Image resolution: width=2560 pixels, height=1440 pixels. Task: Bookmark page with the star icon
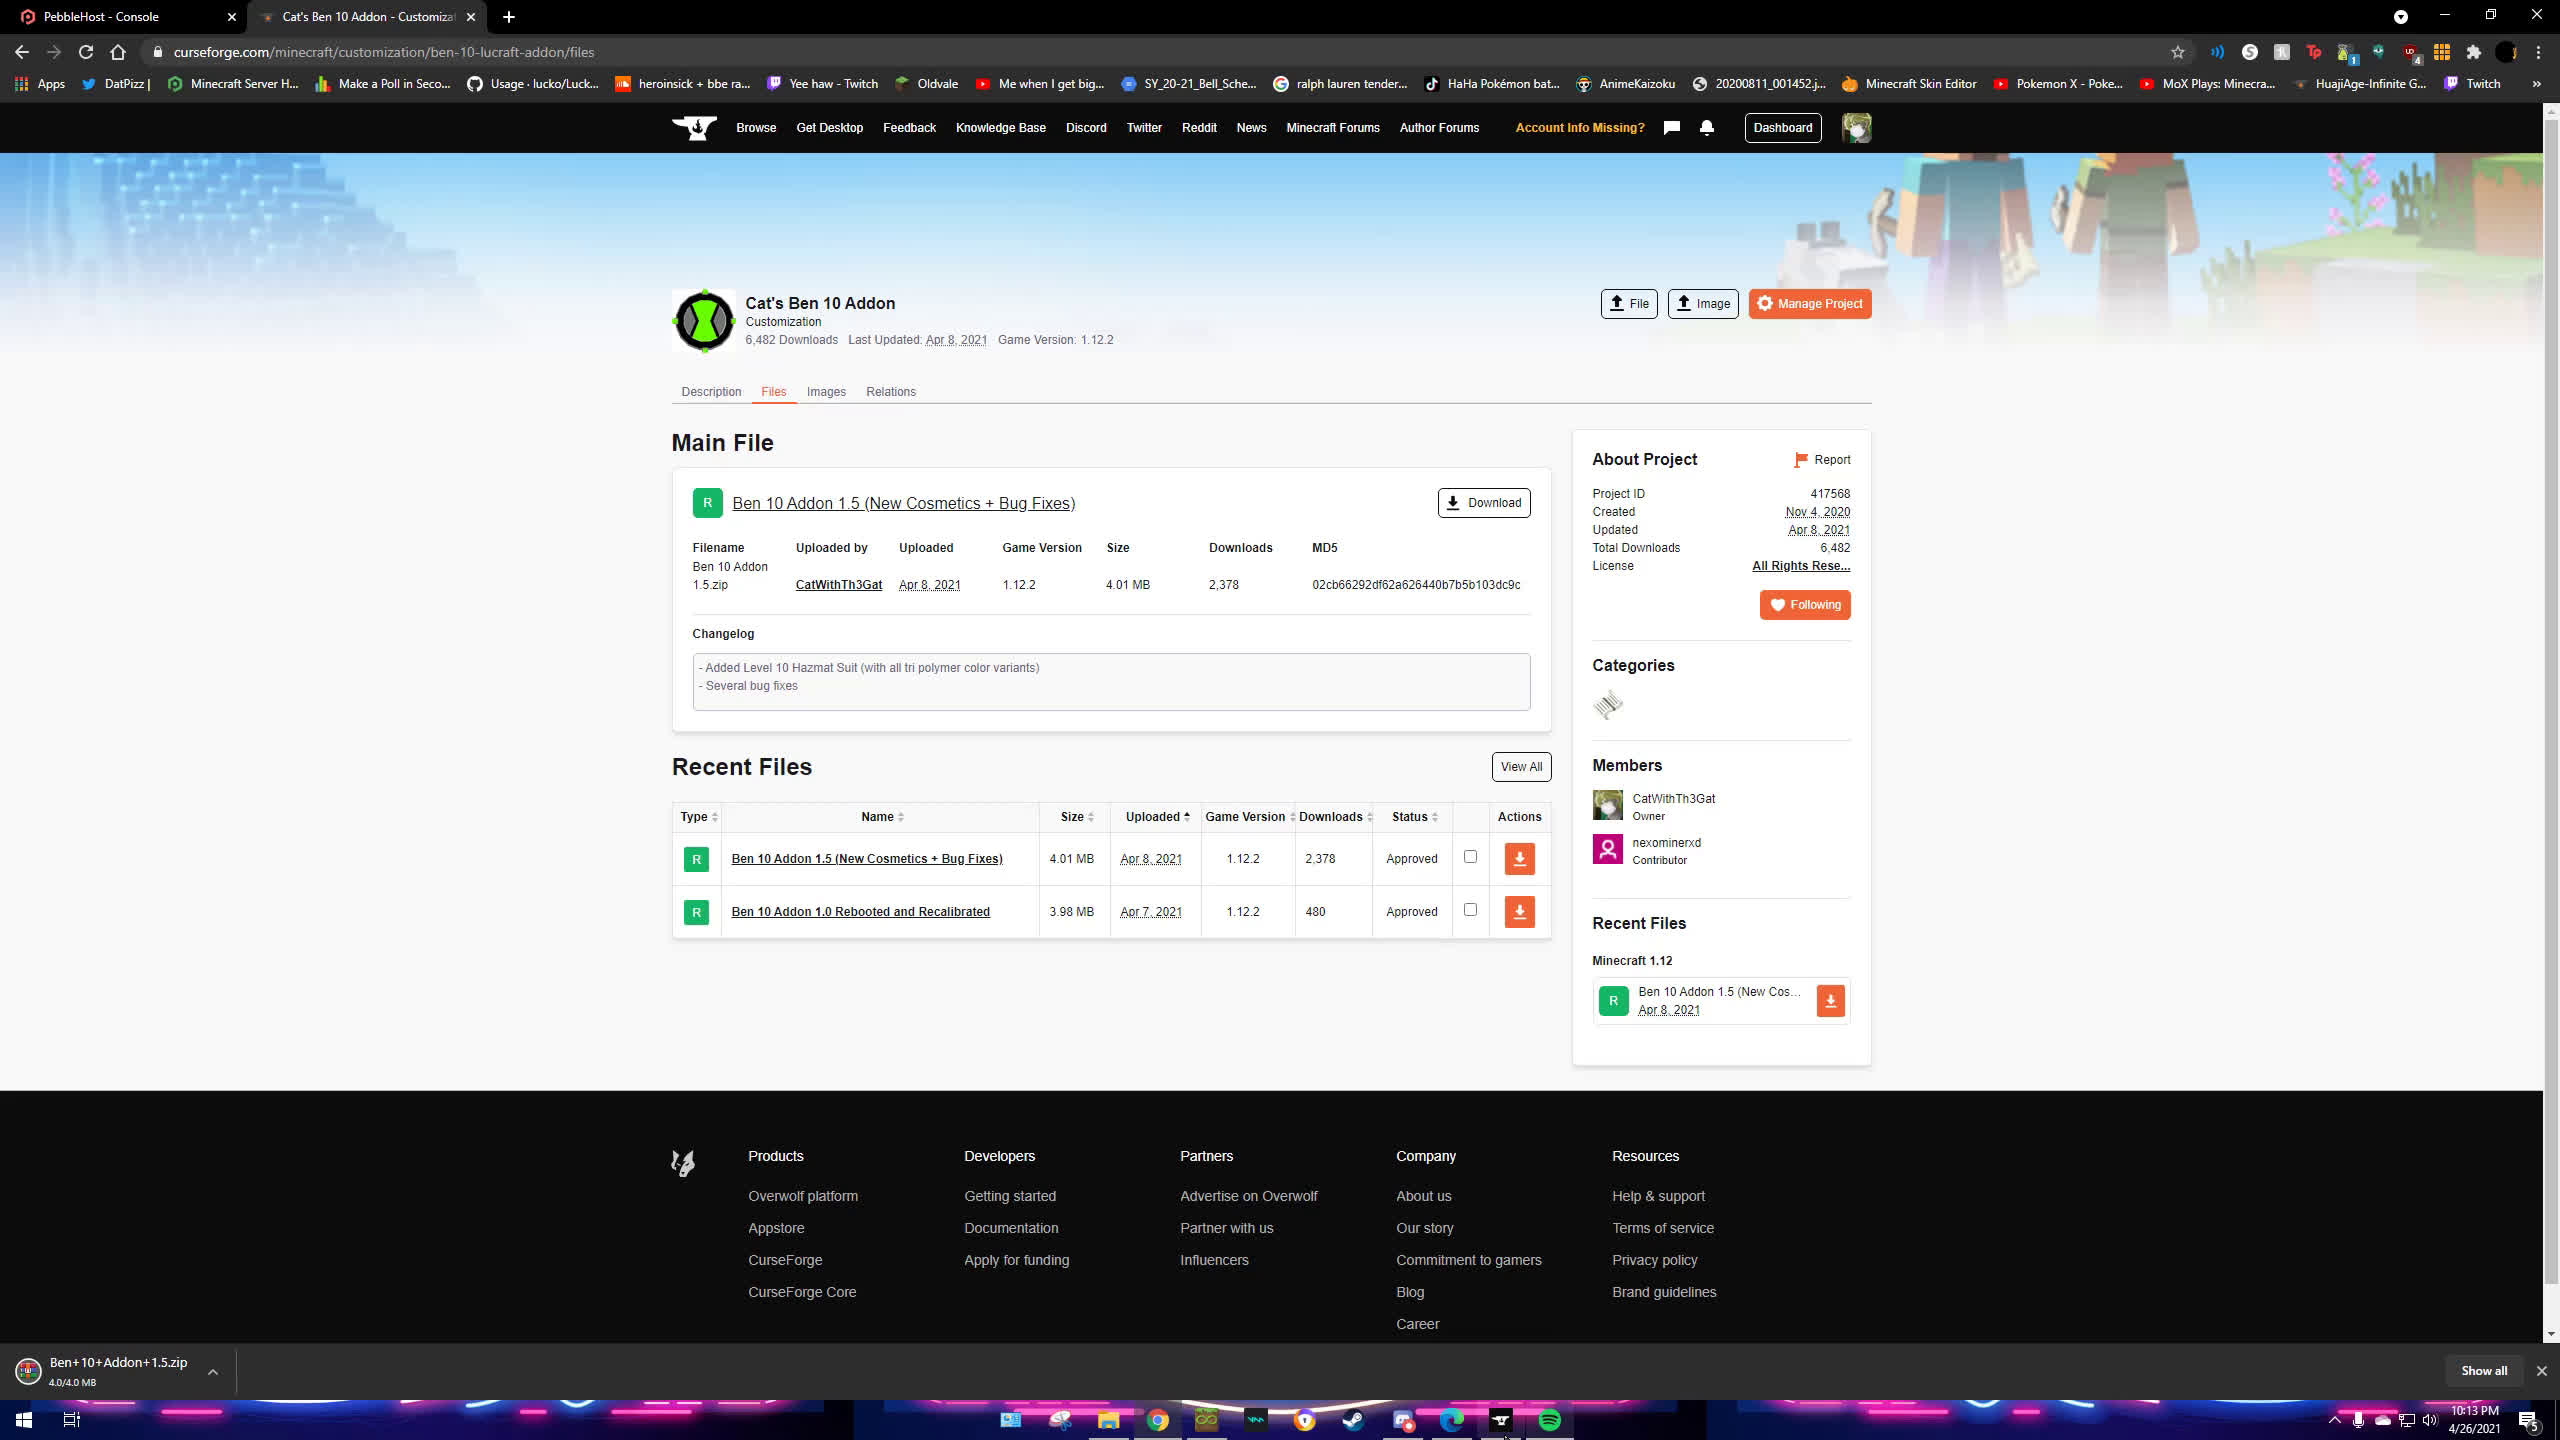tap(2177, 52)
